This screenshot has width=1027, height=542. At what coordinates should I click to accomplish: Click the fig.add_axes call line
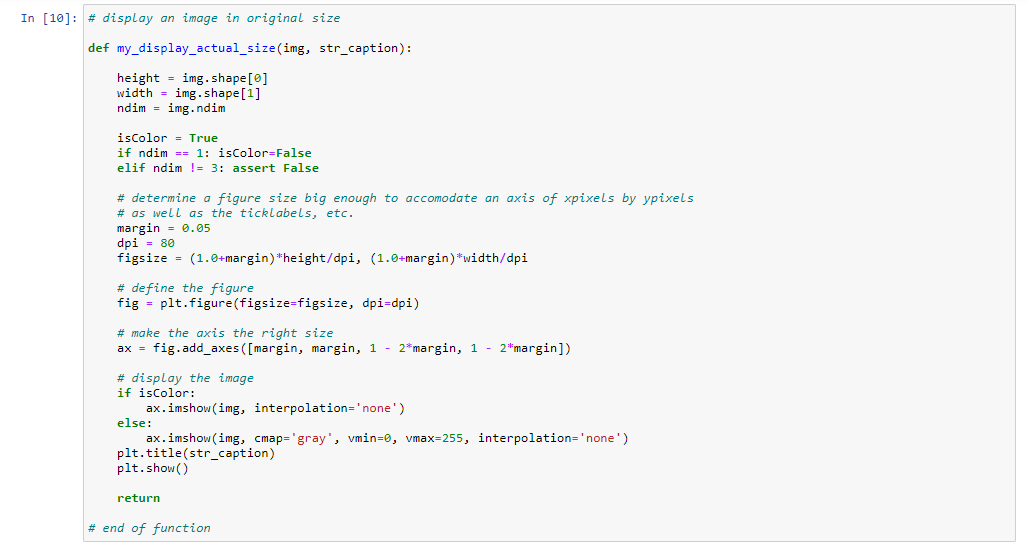coord(344,349)
